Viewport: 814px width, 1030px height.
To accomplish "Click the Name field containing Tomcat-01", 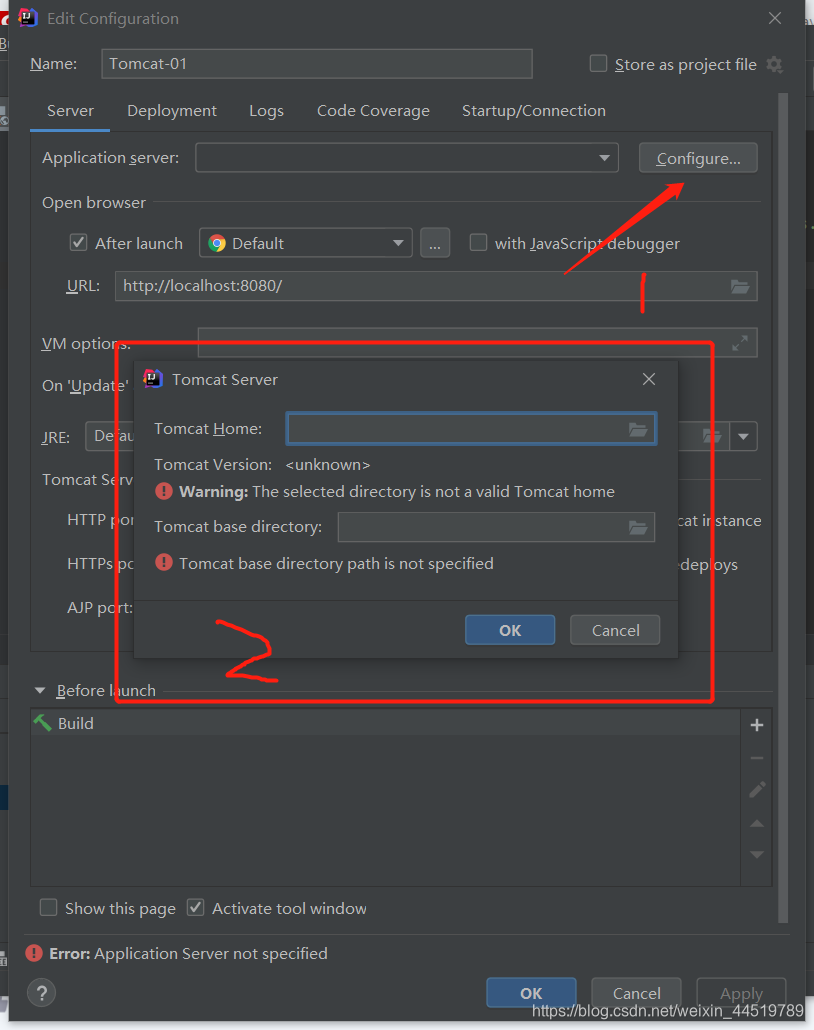I will pyautogui.click(x=317, y=64).
